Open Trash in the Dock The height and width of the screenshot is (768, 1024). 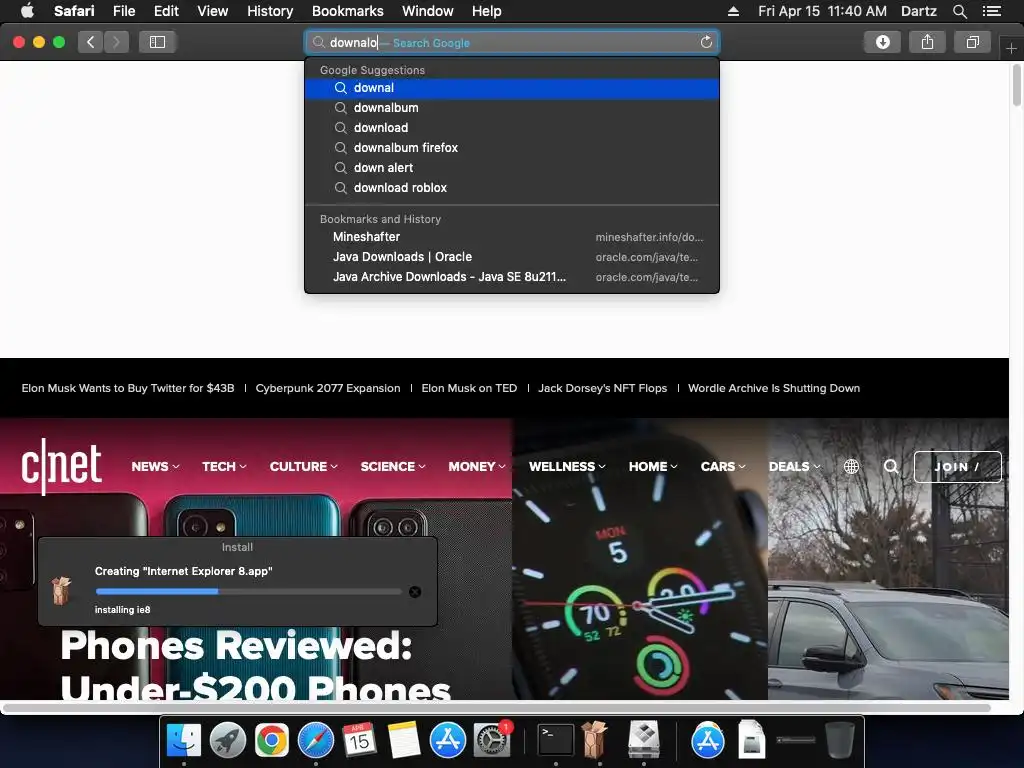(840, 740)
